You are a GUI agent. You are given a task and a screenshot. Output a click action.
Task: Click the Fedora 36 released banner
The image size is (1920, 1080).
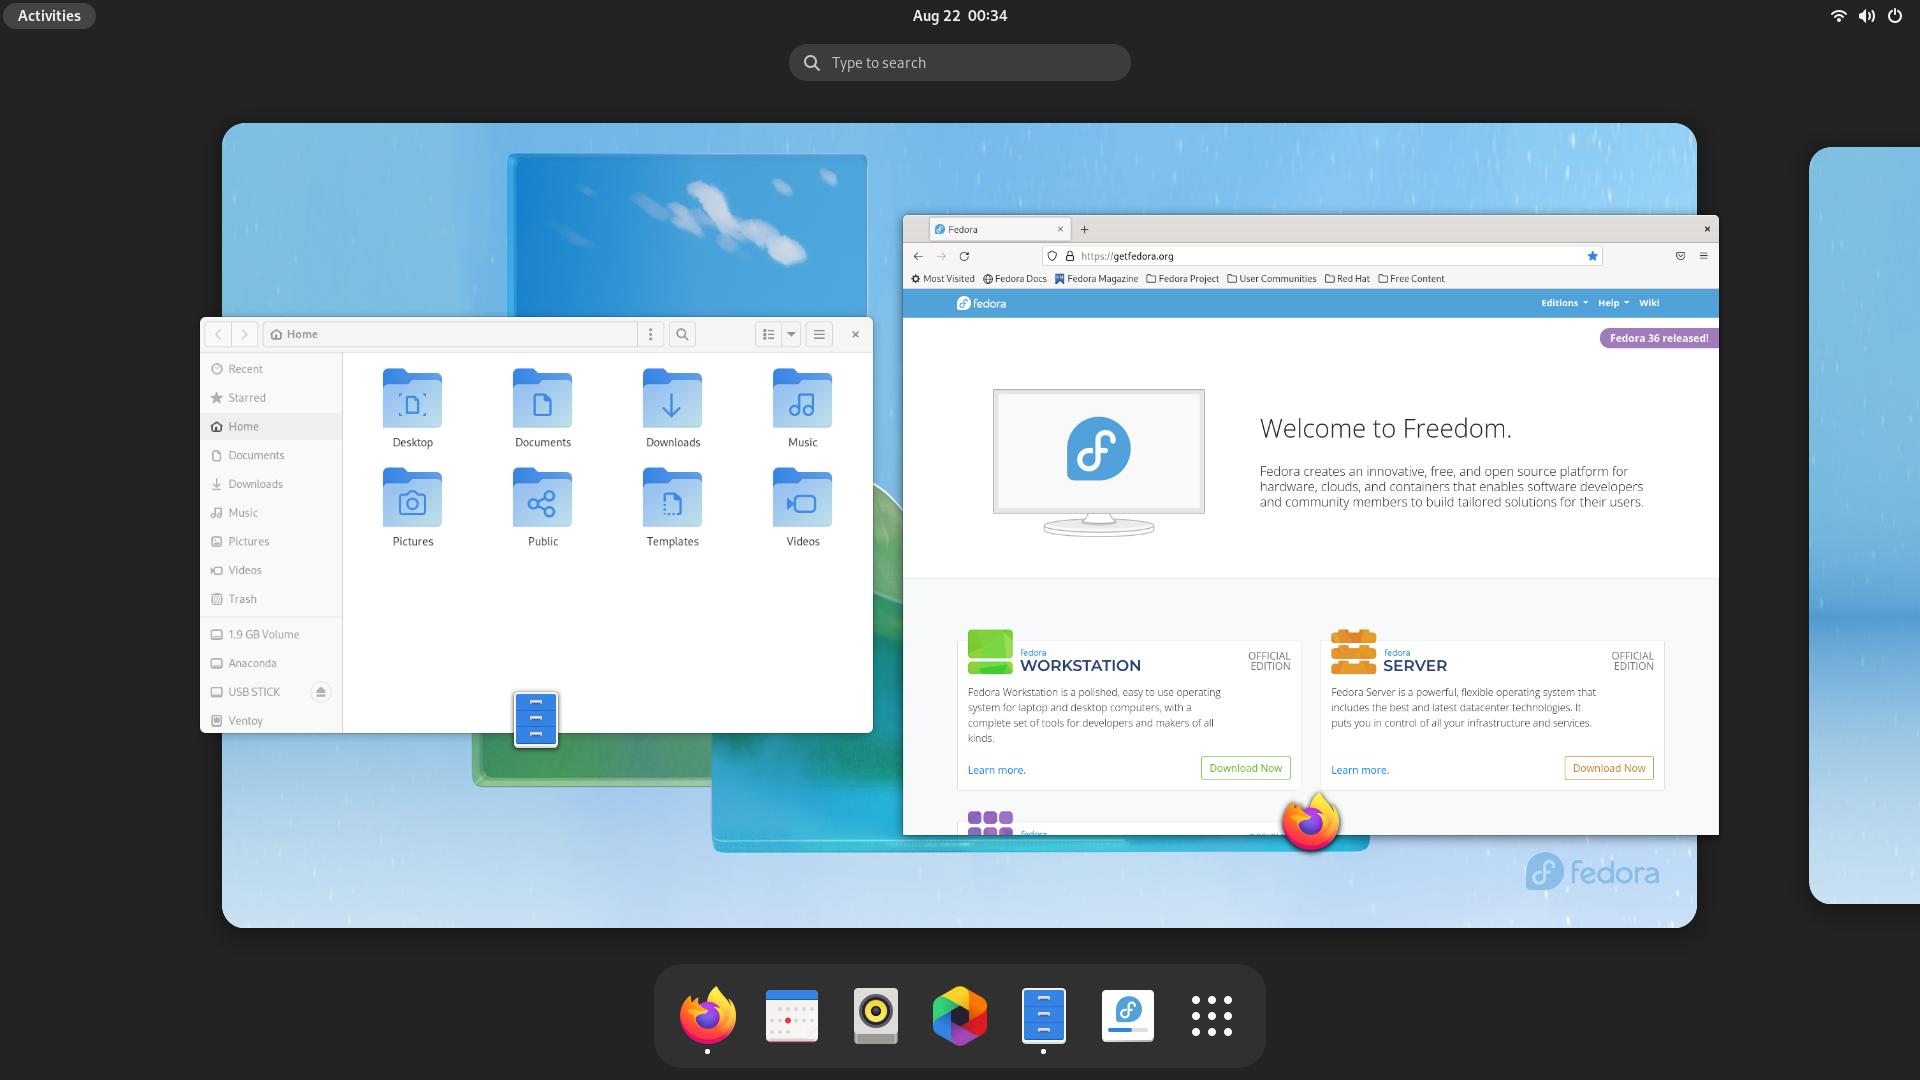[1658, 338]
